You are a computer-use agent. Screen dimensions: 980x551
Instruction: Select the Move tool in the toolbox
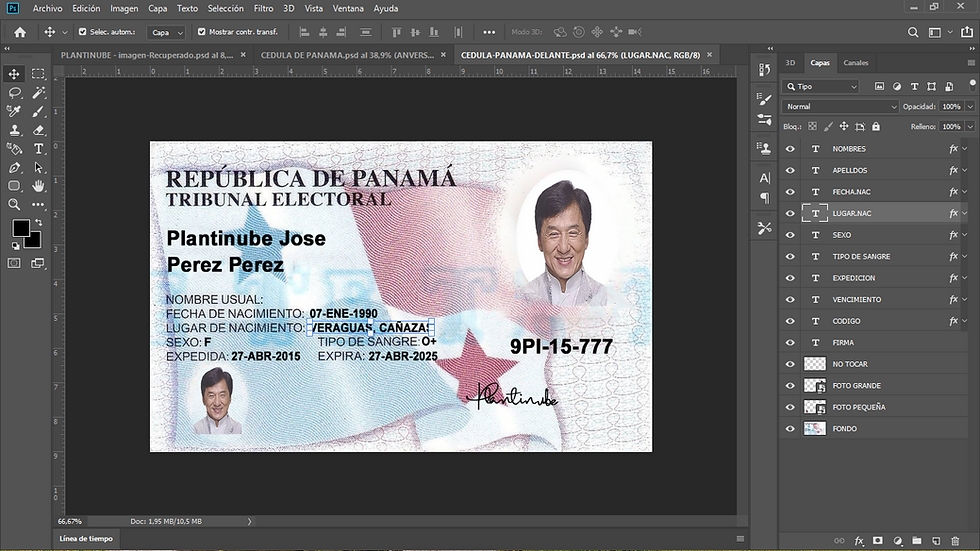(14, 74)
